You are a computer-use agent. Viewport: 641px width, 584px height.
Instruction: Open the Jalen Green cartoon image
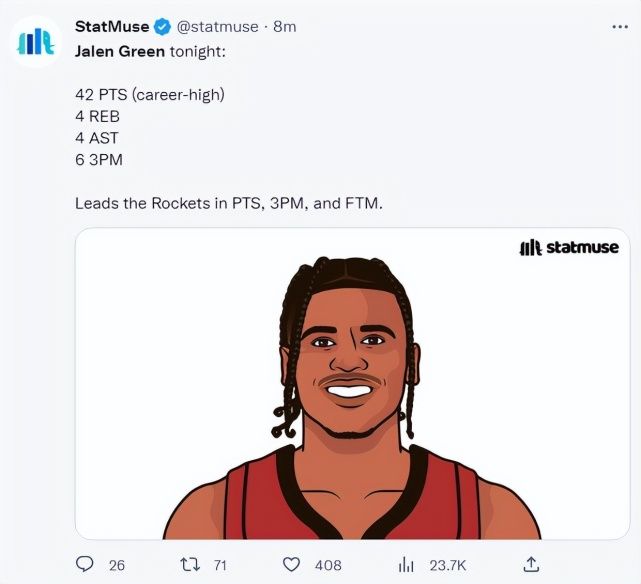pos(352,384)
